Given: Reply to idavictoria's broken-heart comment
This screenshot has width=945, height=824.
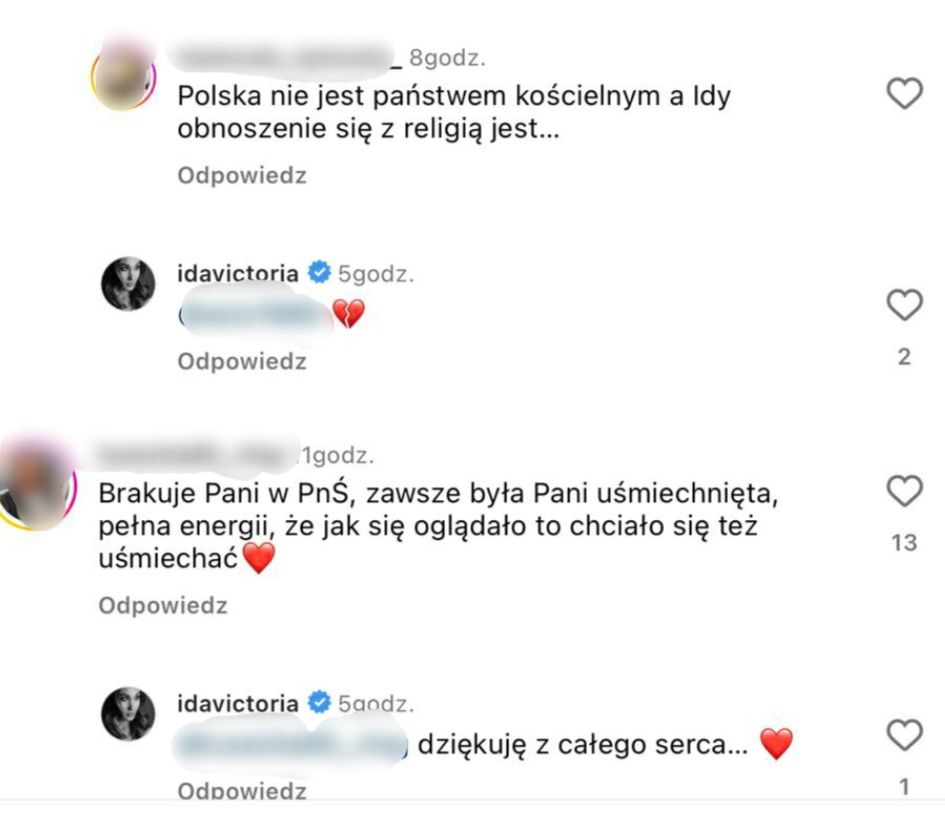Looking at the screenshot, I should tap(242, 361).
